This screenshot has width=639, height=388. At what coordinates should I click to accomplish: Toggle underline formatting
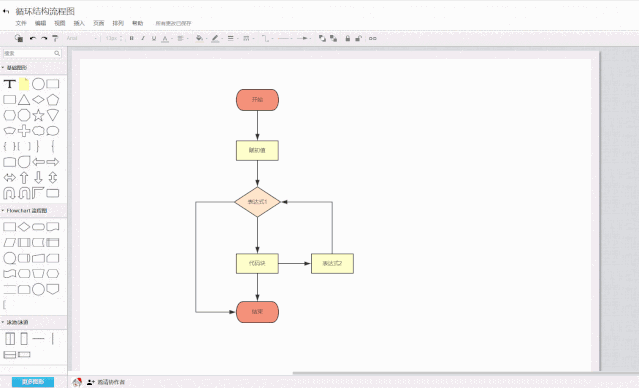154,38
